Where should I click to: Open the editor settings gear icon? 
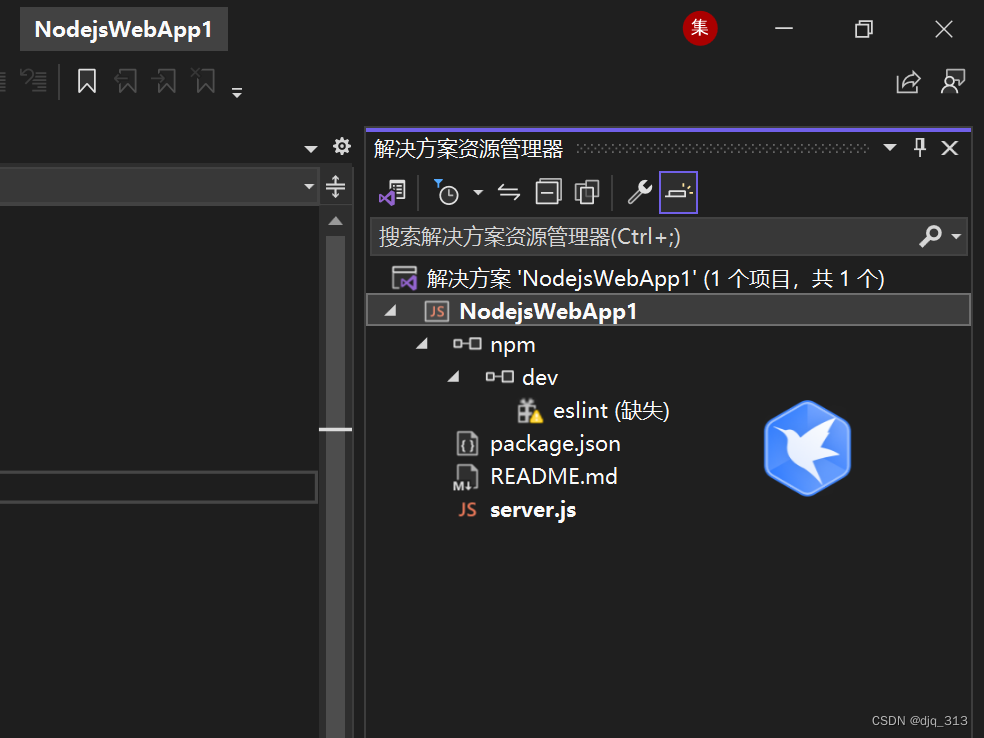click(x=342, y=146)
